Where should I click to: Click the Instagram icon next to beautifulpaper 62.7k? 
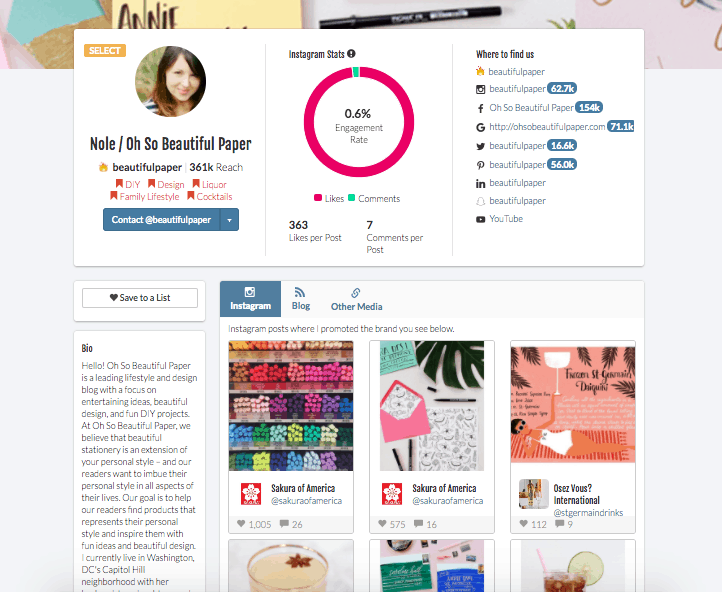[x=480, y=89]
